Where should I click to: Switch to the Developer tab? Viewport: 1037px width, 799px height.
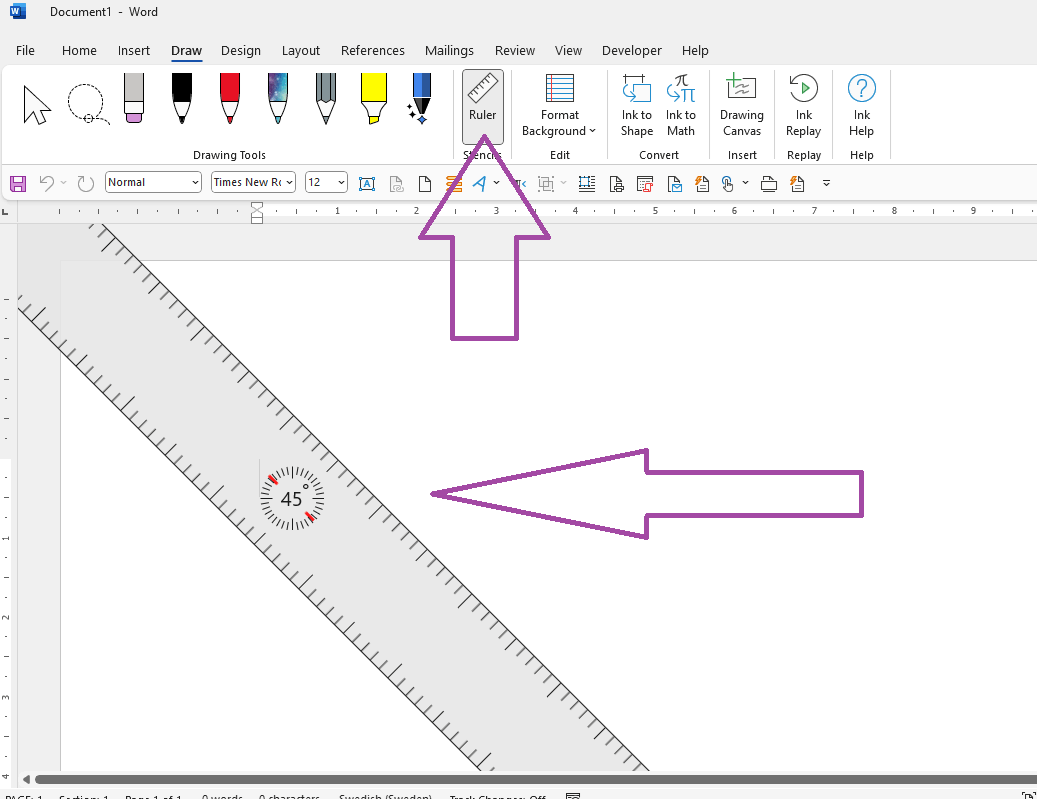pos(632,50)
